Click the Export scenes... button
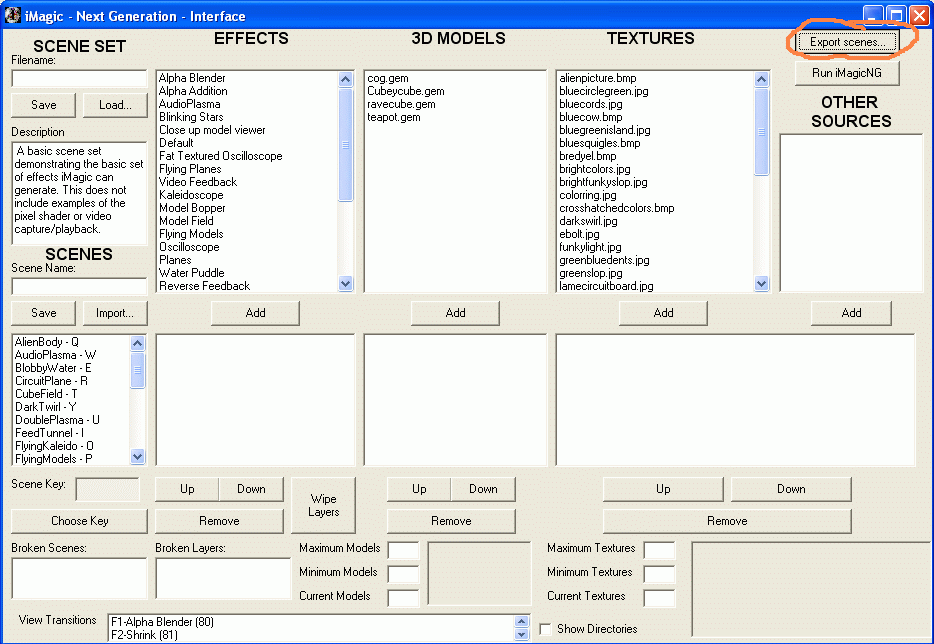 846,42
